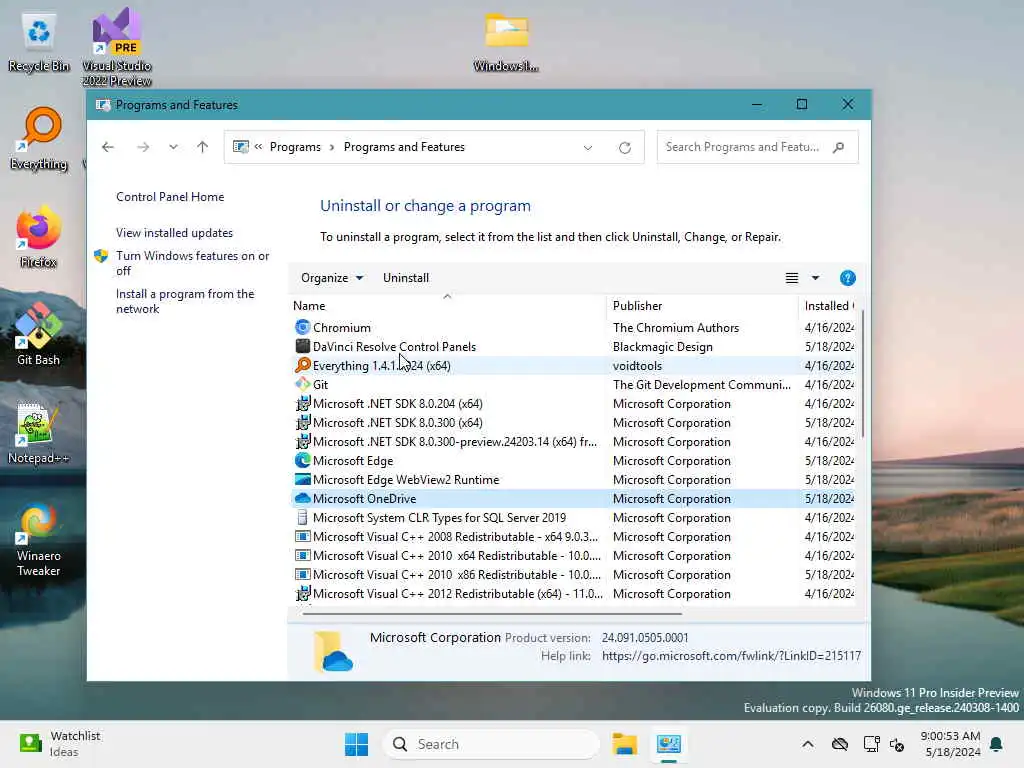
Task: Select Visual C++ 2010 x64 Redistributable row
Action: (571, 555)
